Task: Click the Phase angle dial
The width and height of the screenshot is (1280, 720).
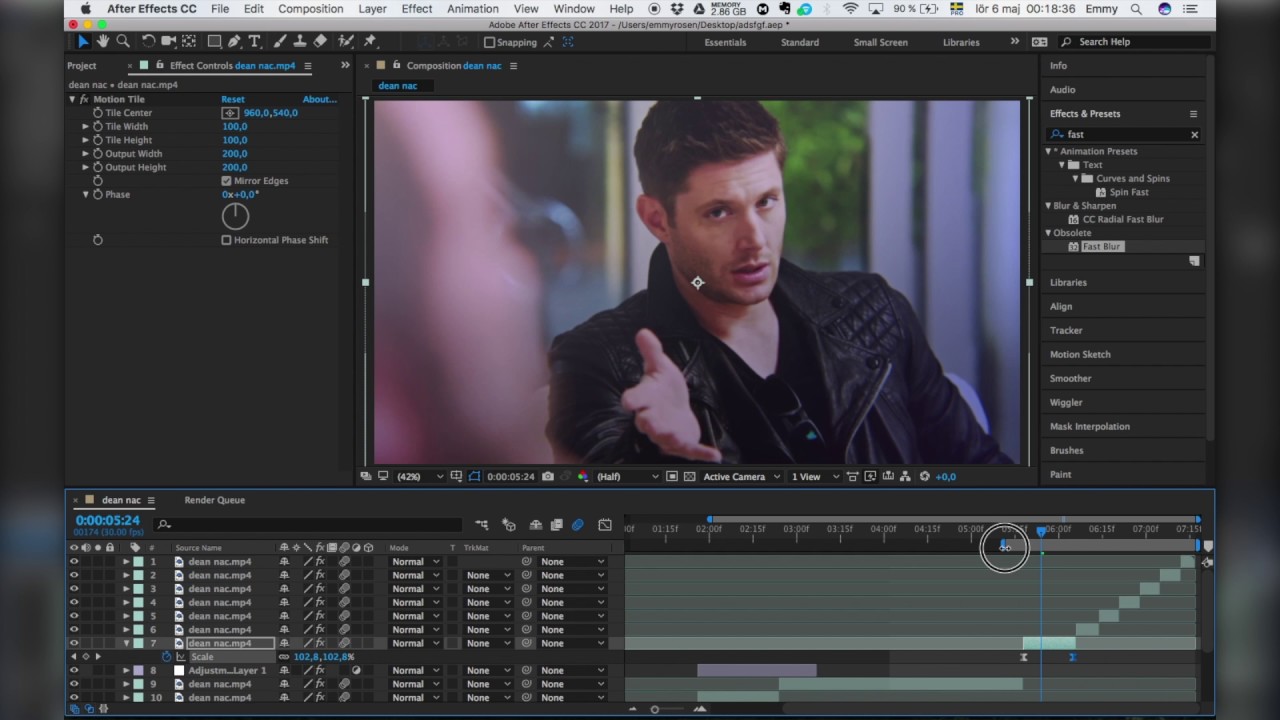Action: coord(235,215)
